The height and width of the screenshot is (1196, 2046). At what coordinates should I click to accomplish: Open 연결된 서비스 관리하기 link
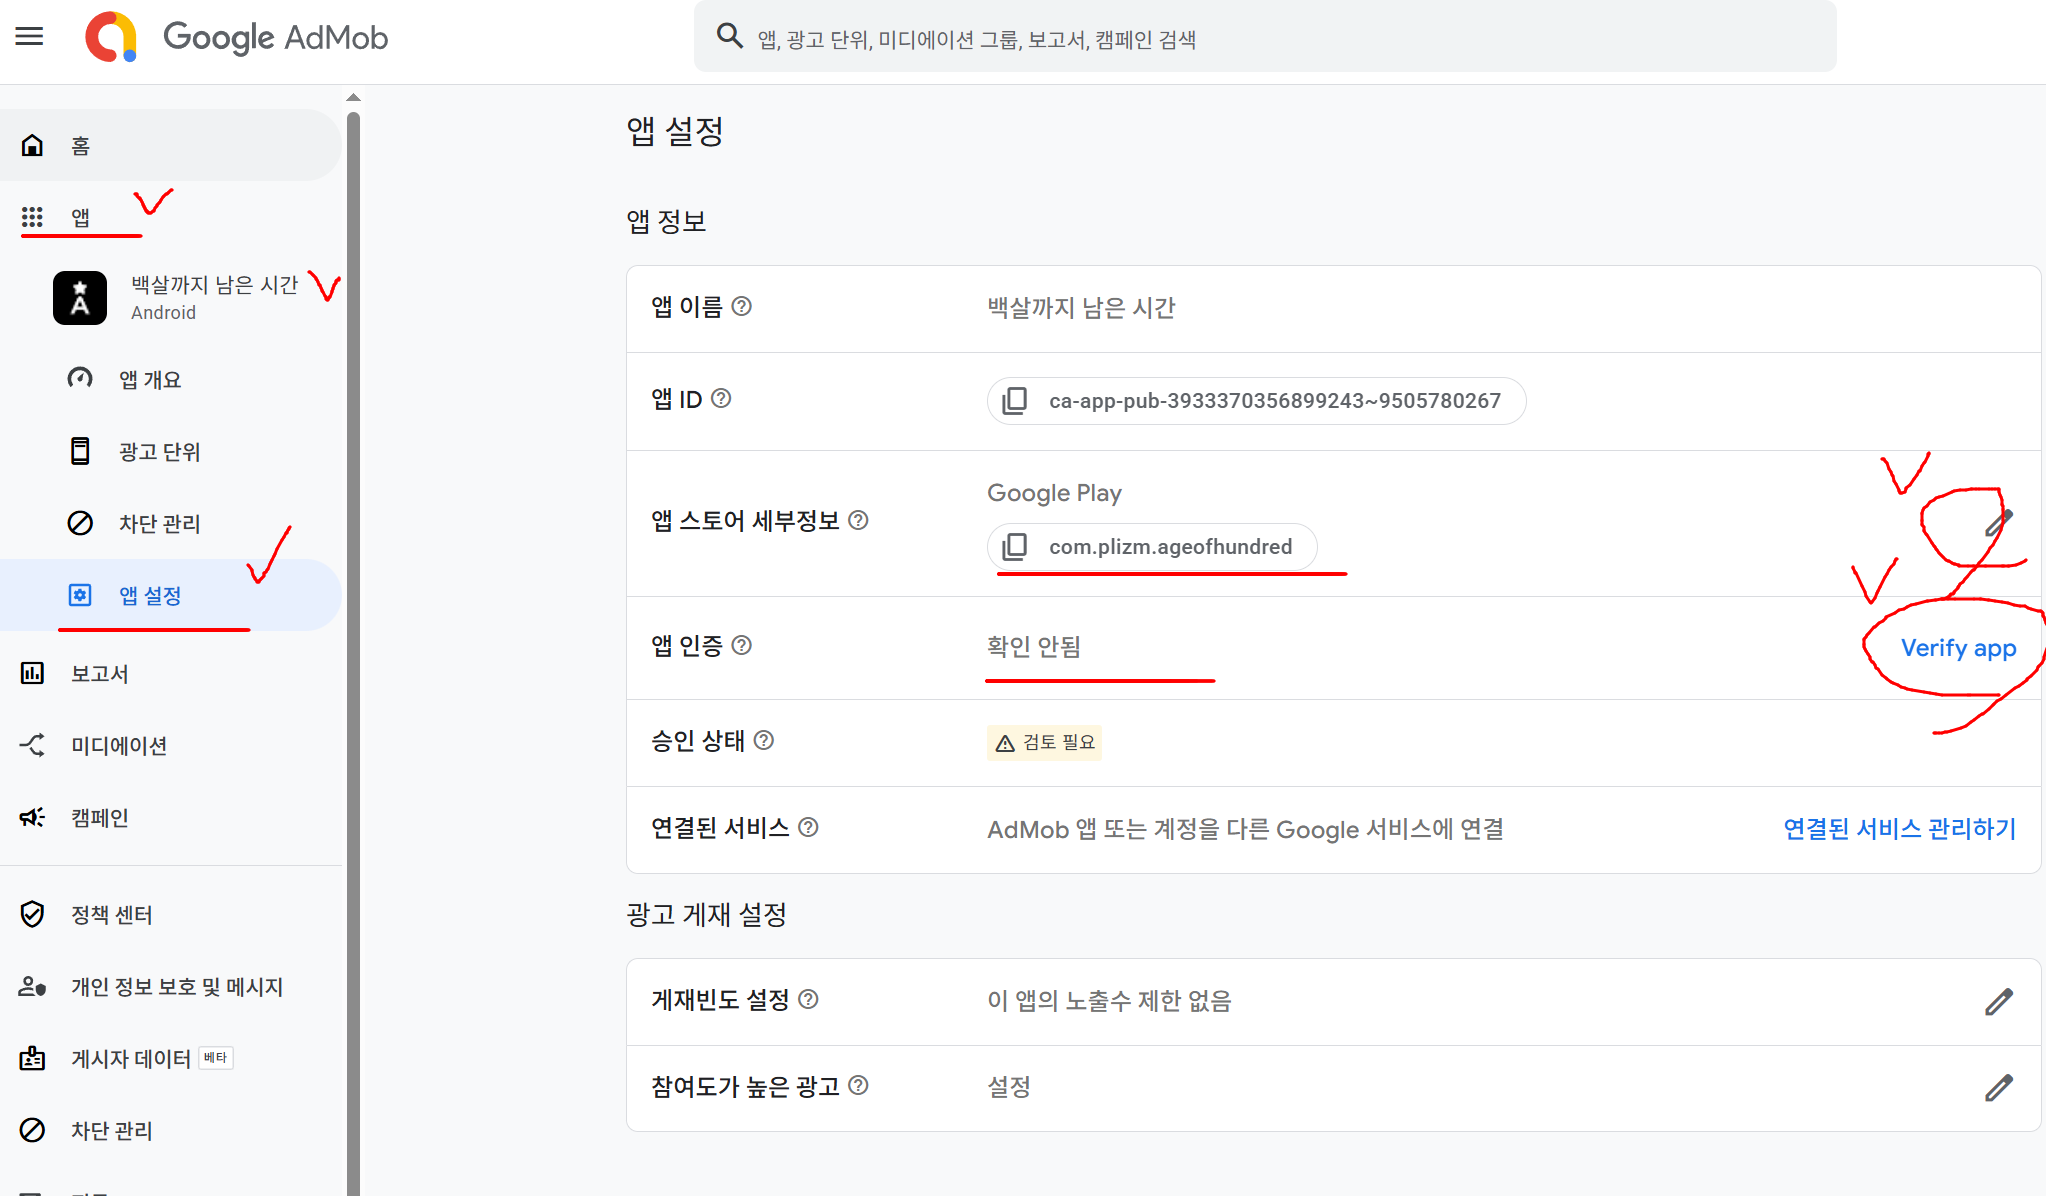(x=1899, y=829)
